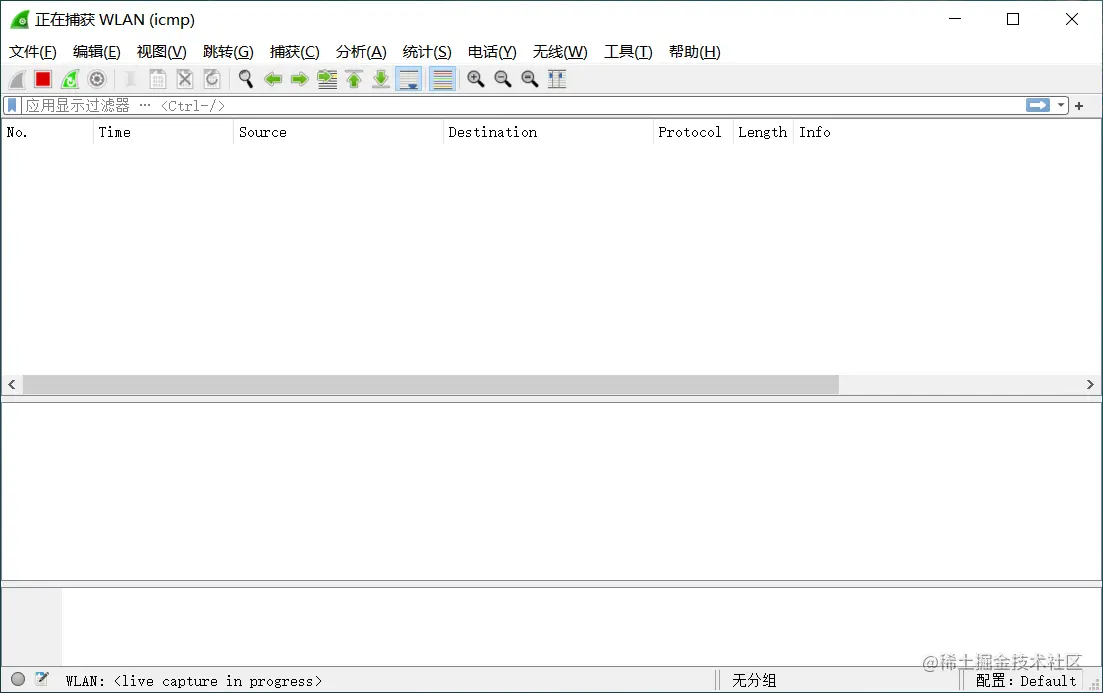Click into the display filter input field
The height and width of the screenshot is (693, 1103).
(x=522, y=106)
